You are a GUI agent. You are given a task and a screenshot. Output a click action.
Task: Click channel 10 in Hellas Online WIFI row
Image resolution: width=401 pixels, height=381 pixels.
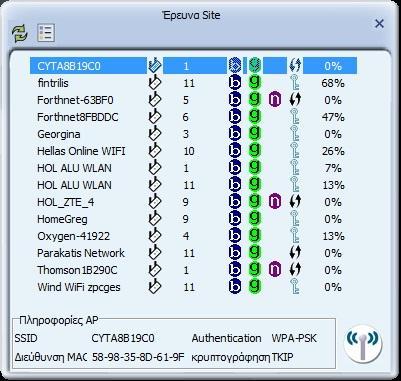point(189,151)
